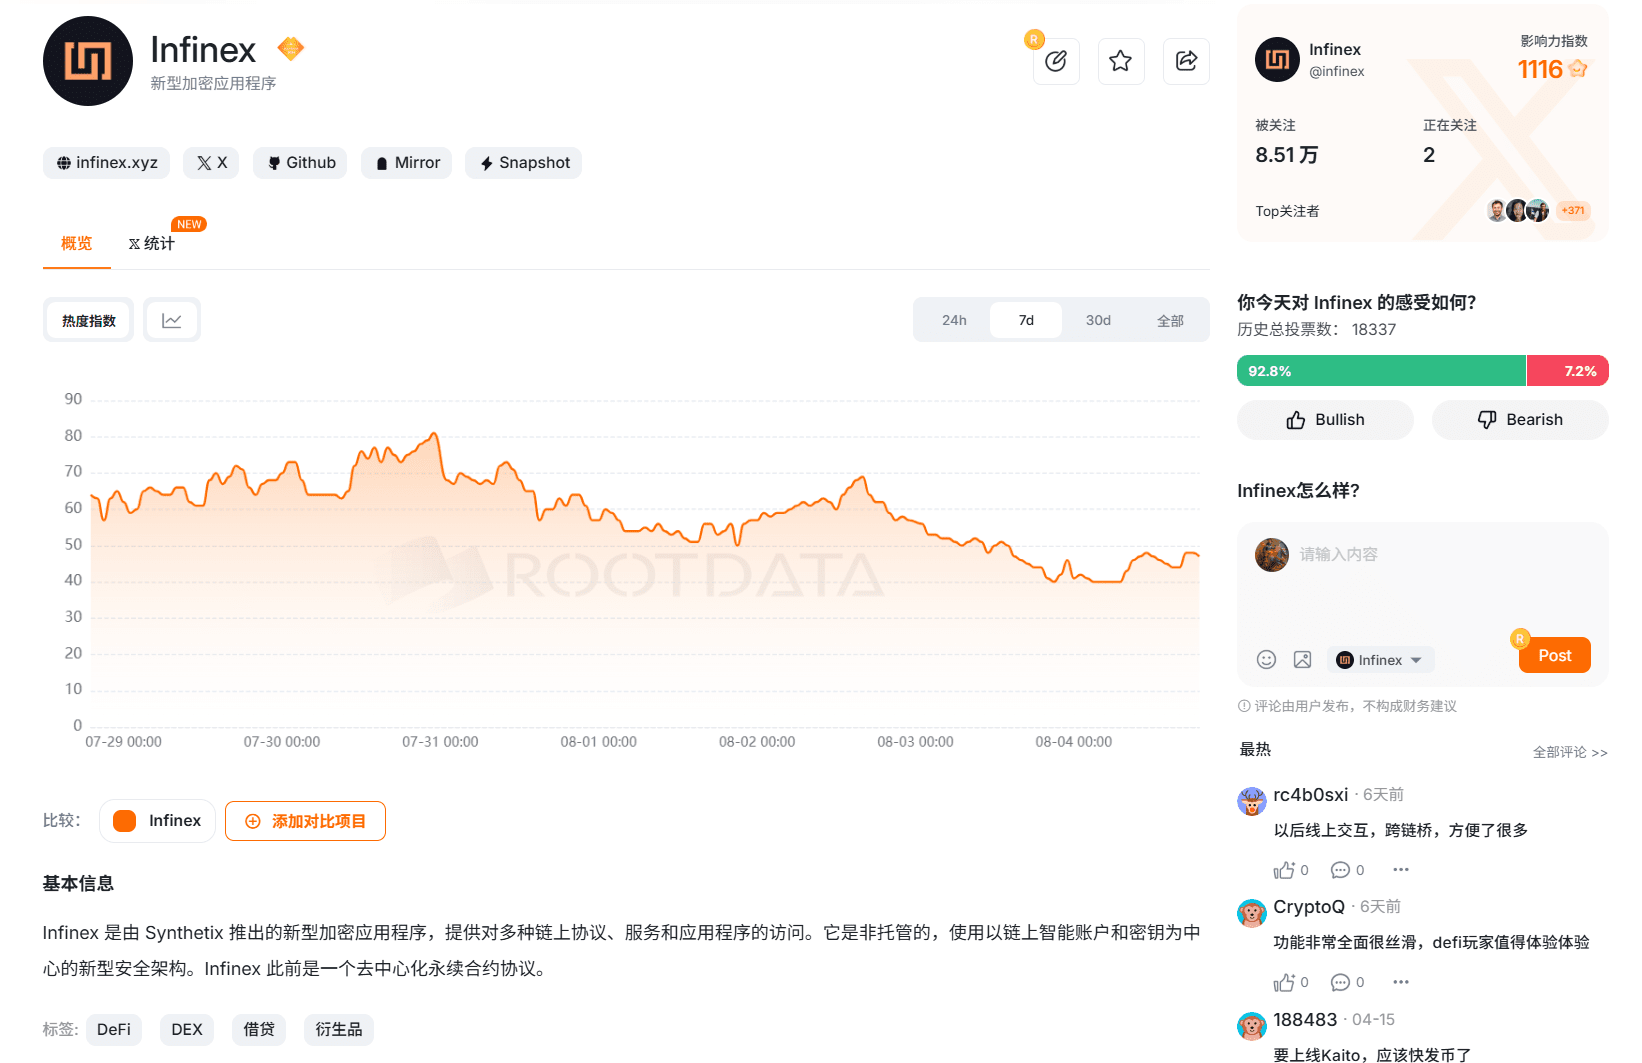Open 188483 user profile
Image resolution: width=1642 pixels, height=1063 pixels.
(1305, 1020)
